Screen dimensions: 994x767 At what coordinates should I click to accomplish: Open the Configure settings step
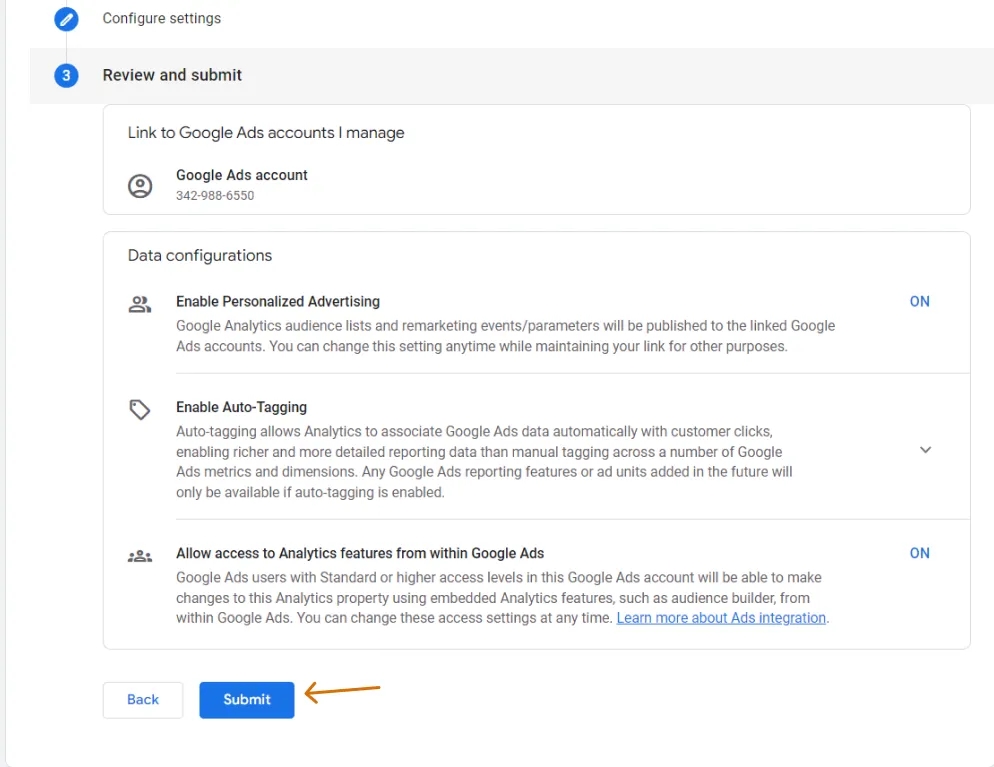(x=162, y=18)
